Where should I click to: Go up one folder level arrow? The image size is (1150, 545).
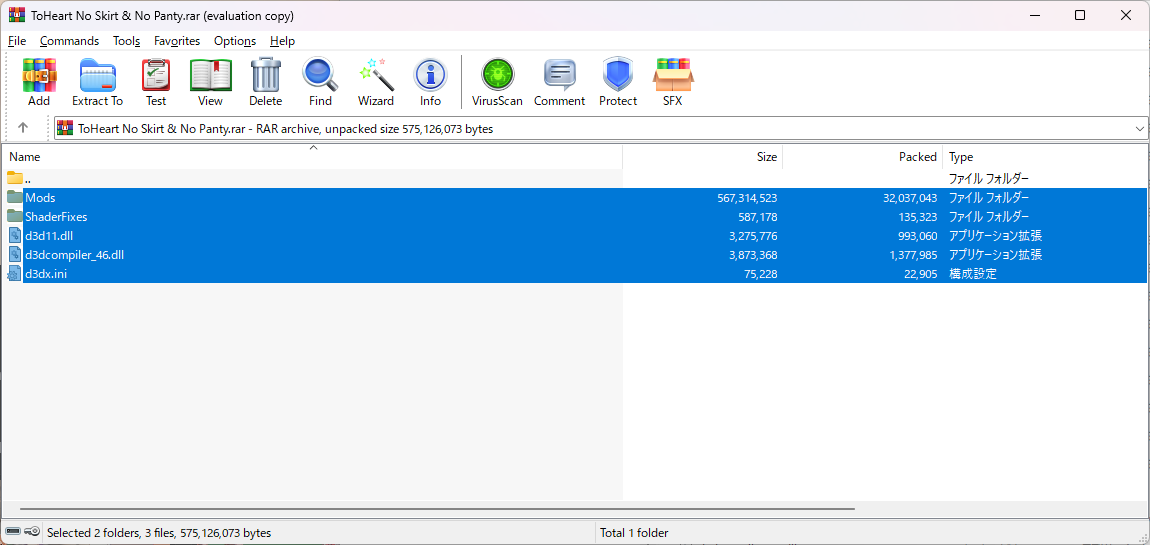click(x=23, y=128)
